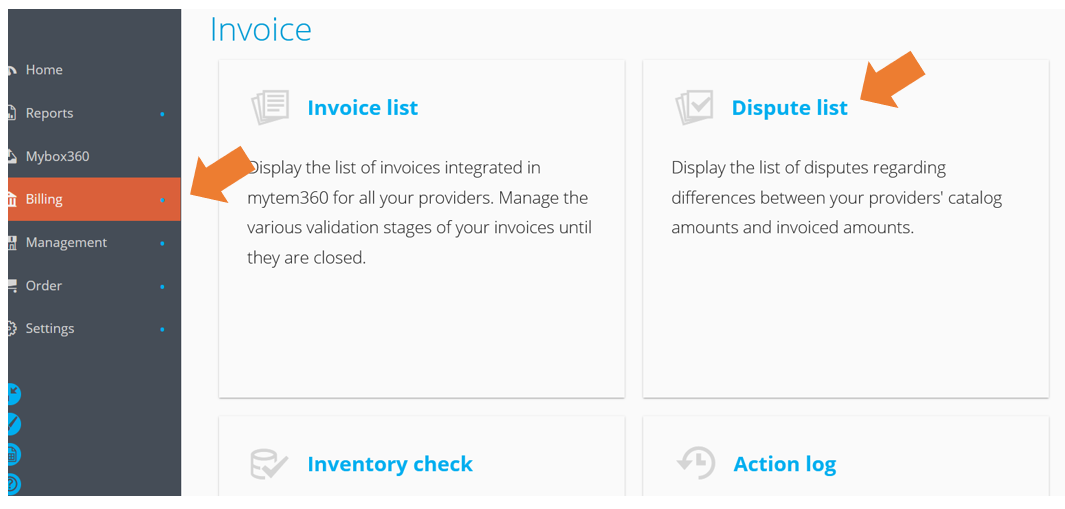Click the Action log history clock icon
This screenshot has height=509, width=1065.
point(695,463)
